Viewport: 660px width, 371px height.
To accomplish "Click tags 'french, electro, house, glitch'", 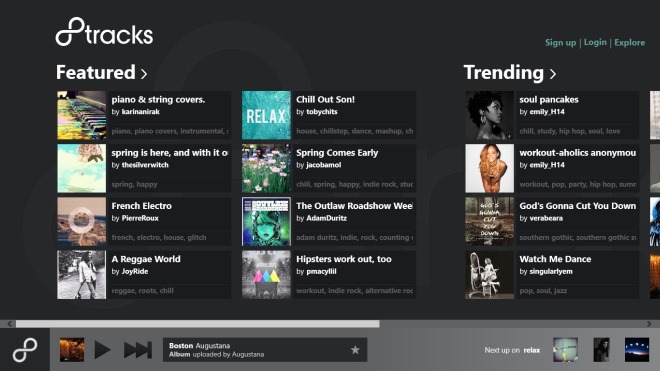I will click(x=159, y=238).
